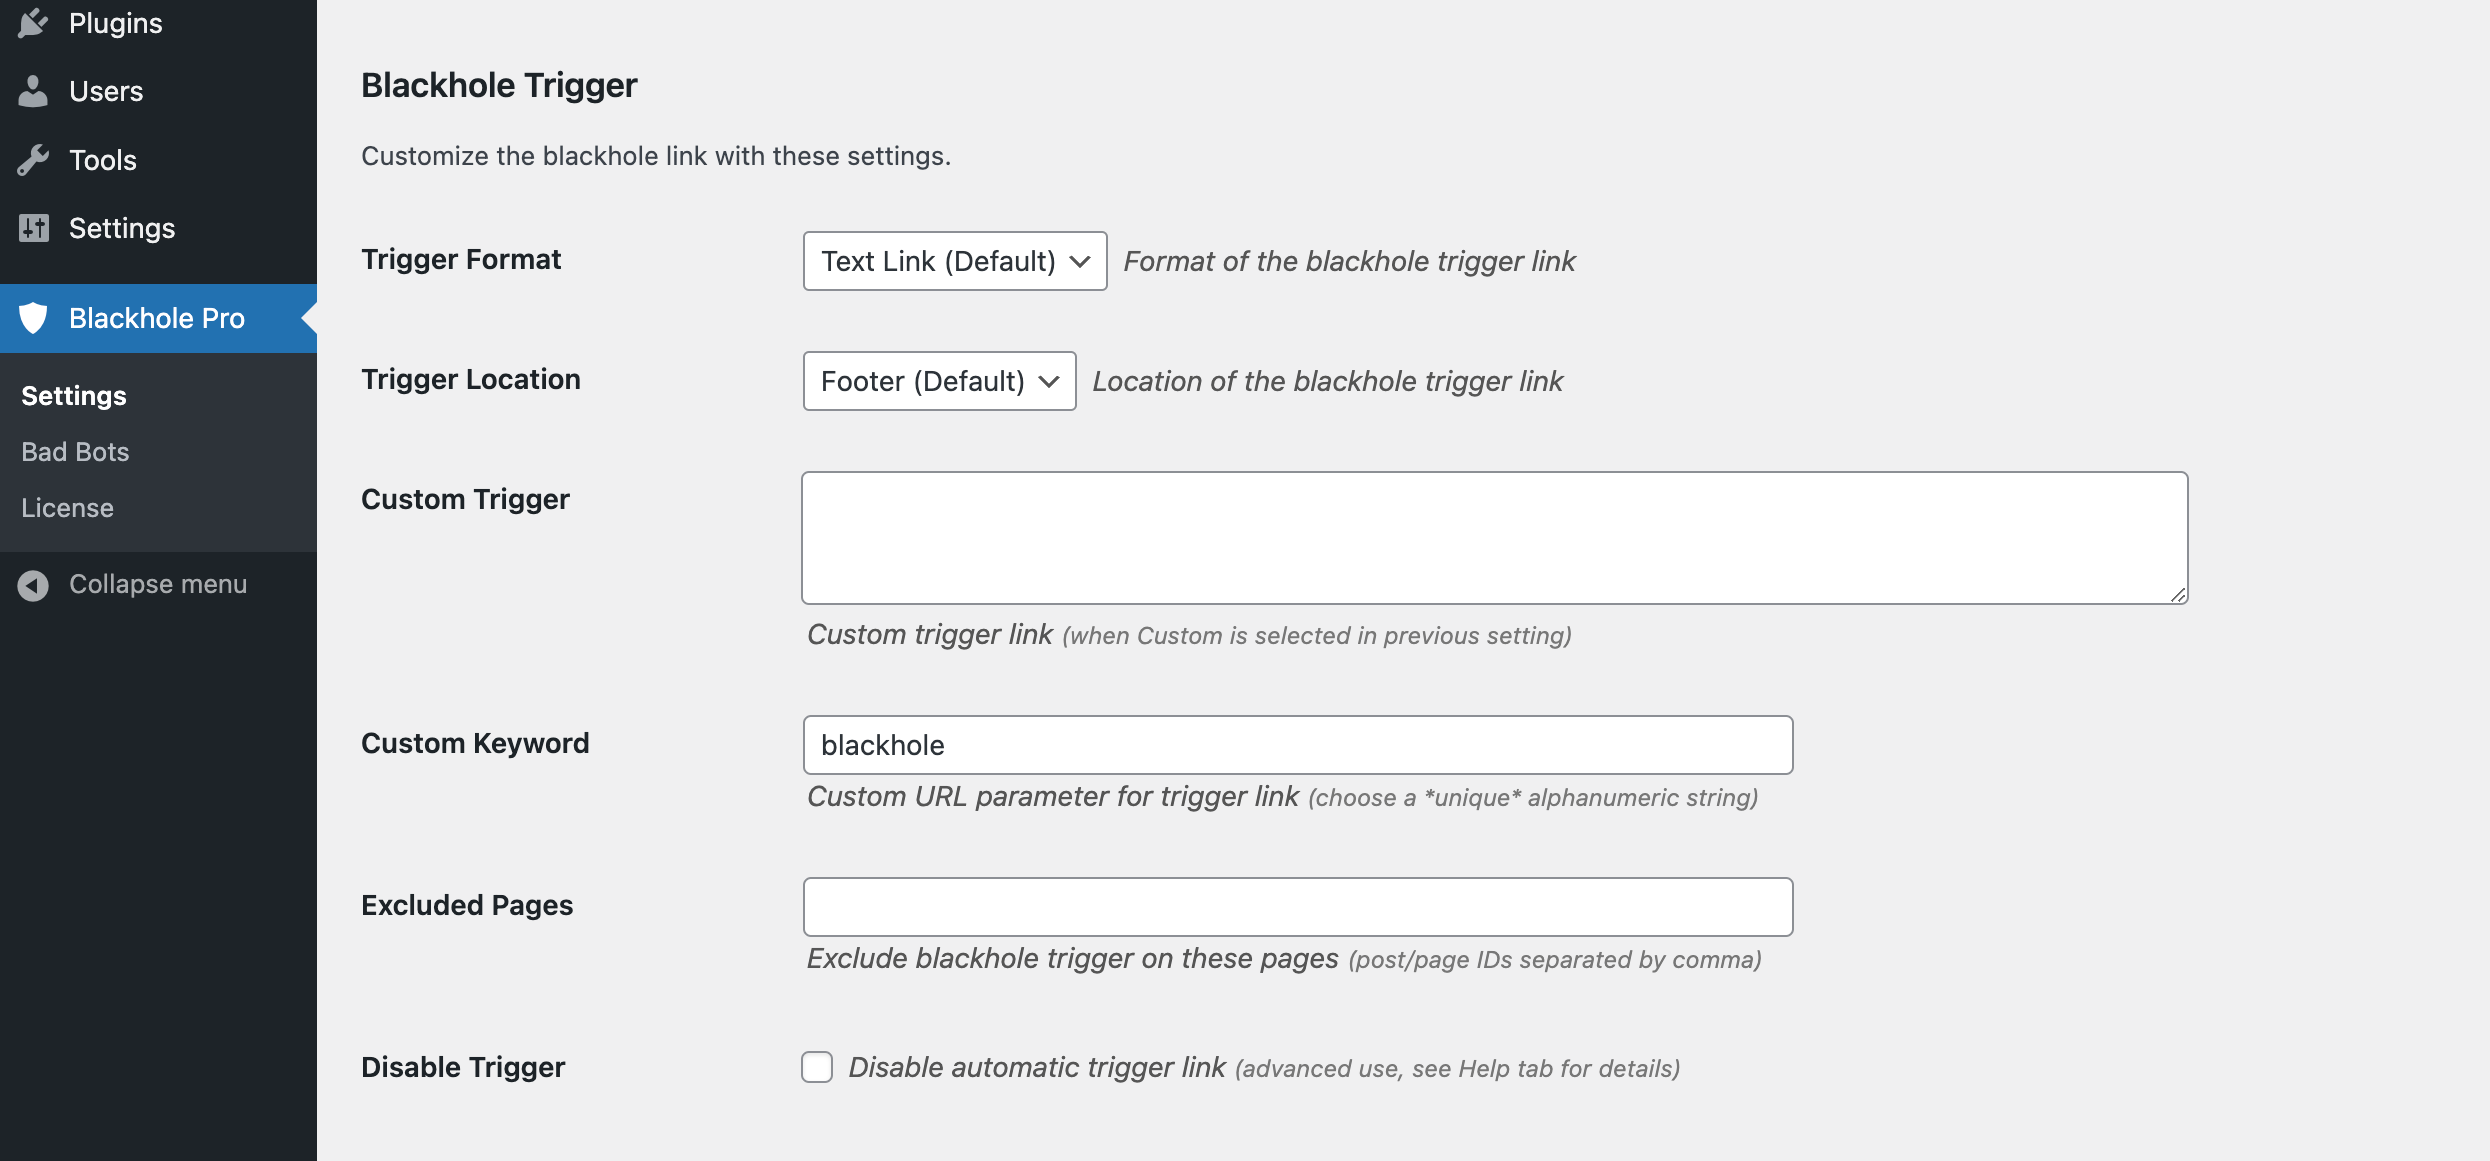Click the Excluded Pages input field
Screen dimensions: 2490x1161
(x=1298, y=907)
